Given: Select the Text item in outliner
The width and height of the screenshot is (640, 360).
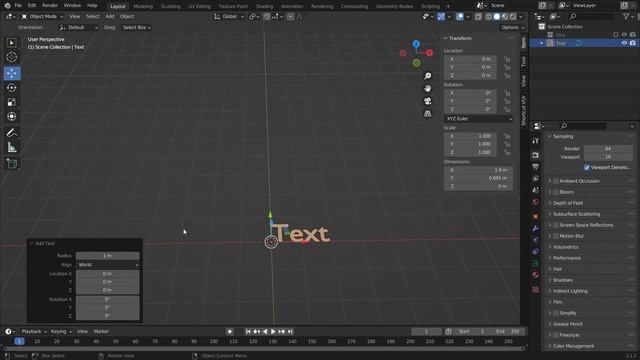Looking at the screenshot, I should pos(561,43).
